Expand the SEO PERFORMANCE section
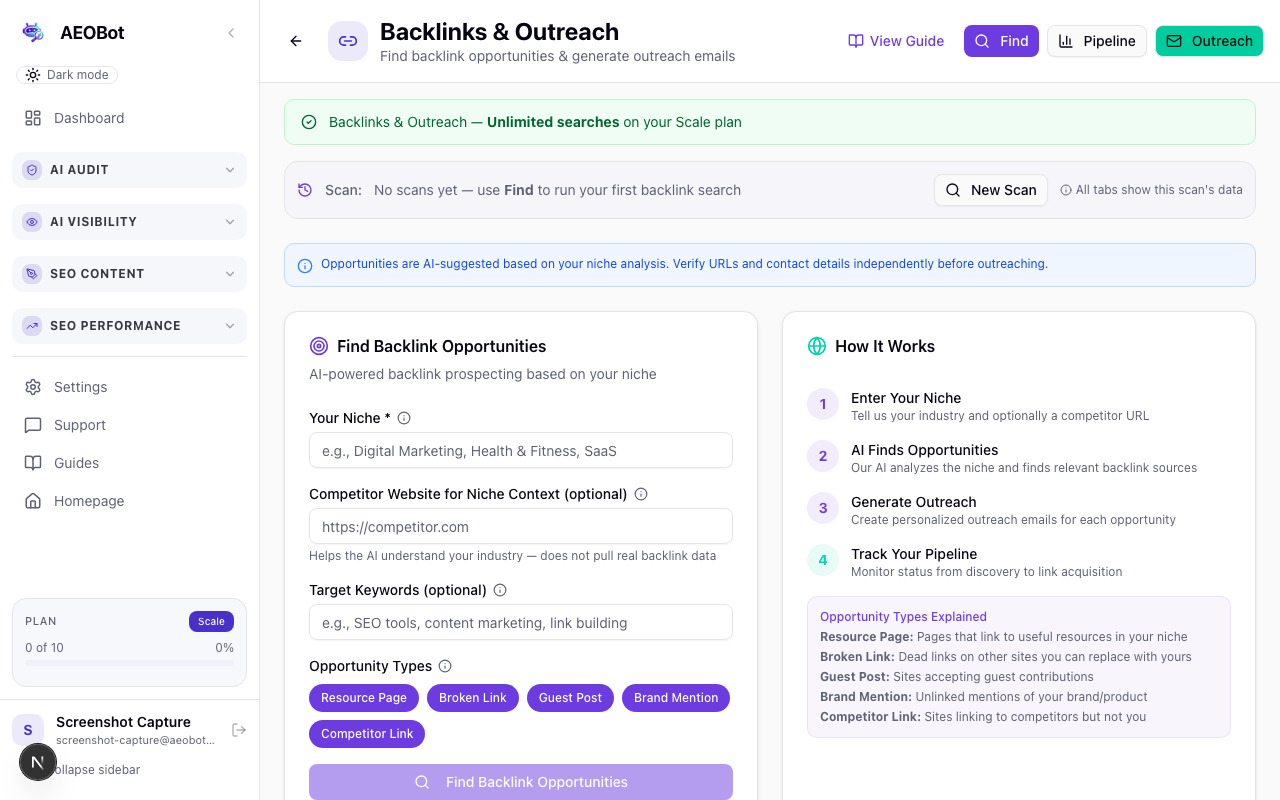1280x800 pixels. pos(129,326)
